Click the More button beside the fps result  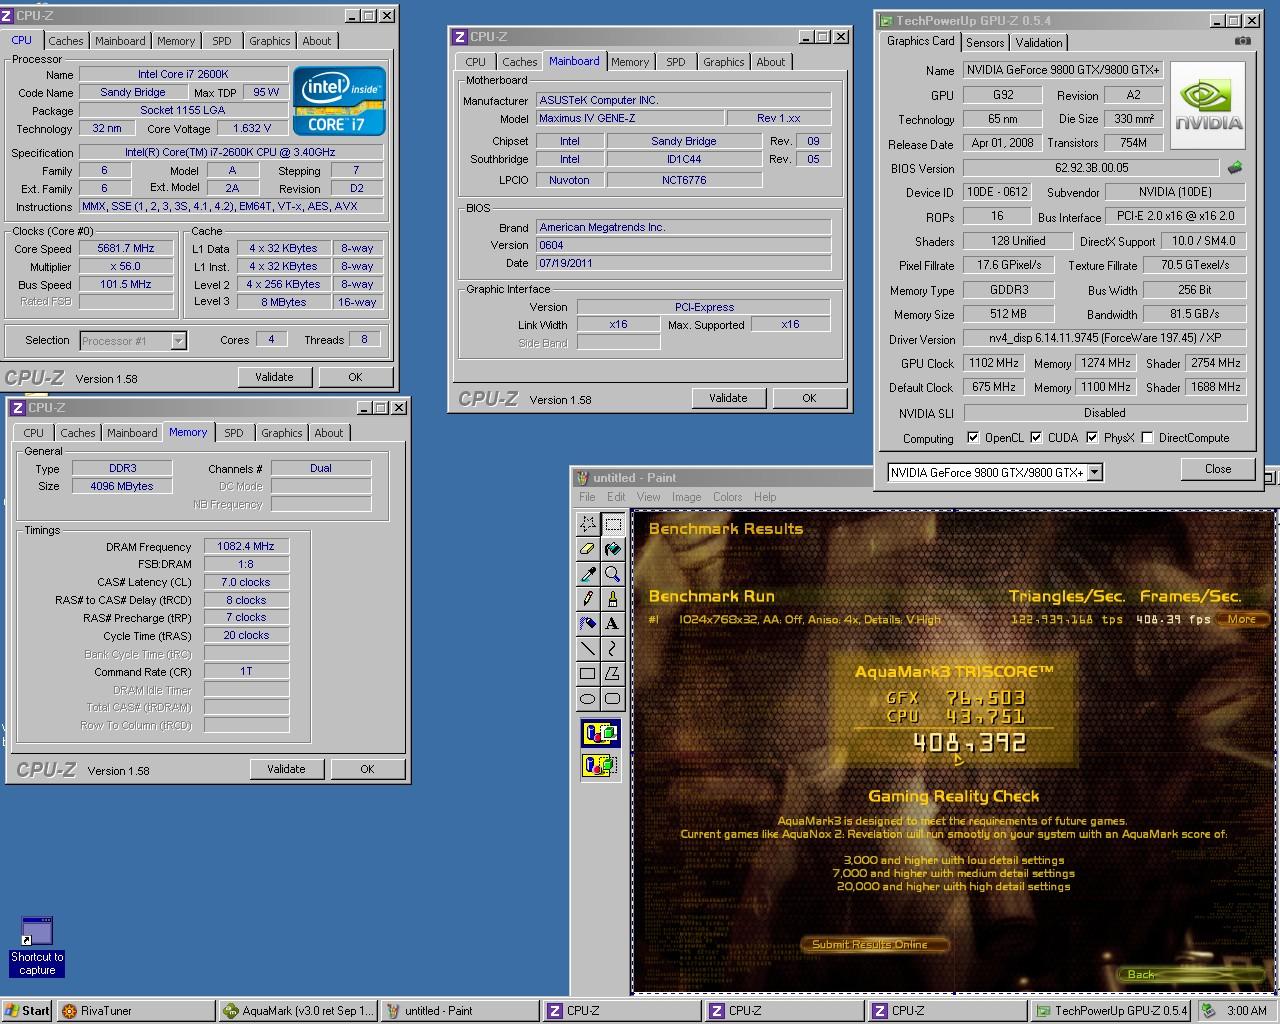[x=1242, y=619]
